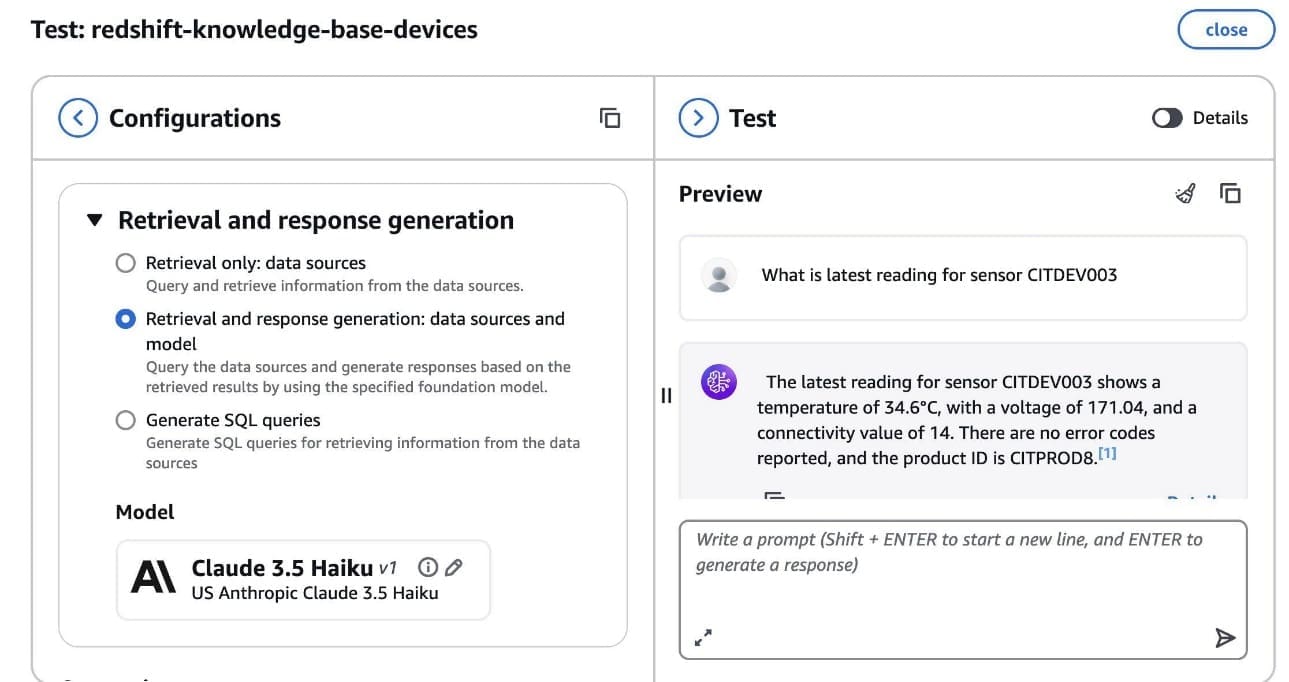Image resolution: width=1289 pixels, height=682 pixels.
Task: Collapse the Configurations panel with left chevron
Action: pos(78,118)
